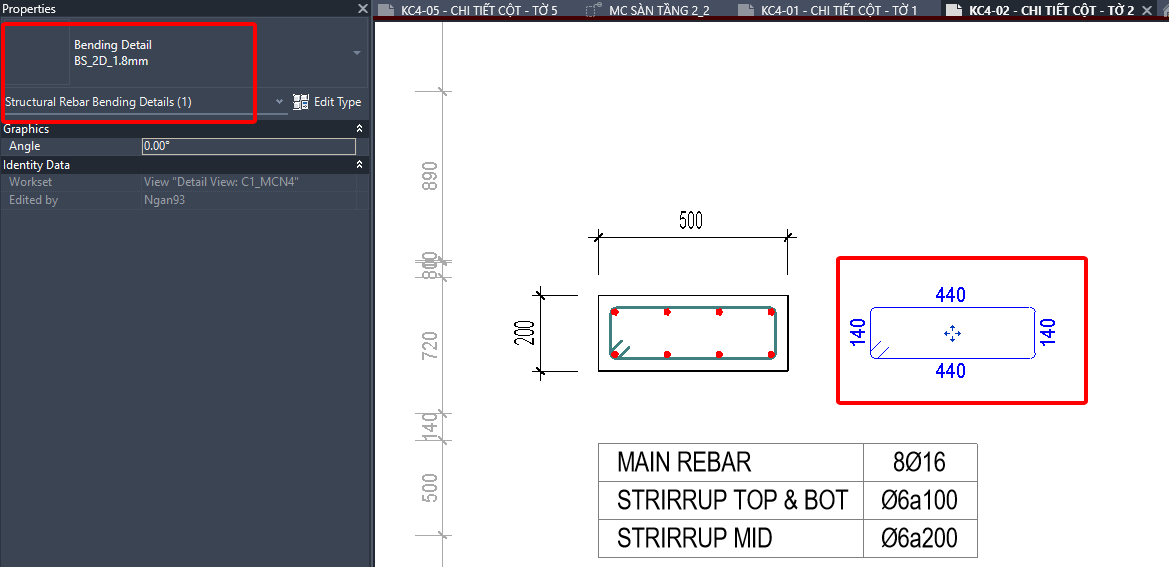
Task: Click the Edit Type icon
Action: (301, 102)
